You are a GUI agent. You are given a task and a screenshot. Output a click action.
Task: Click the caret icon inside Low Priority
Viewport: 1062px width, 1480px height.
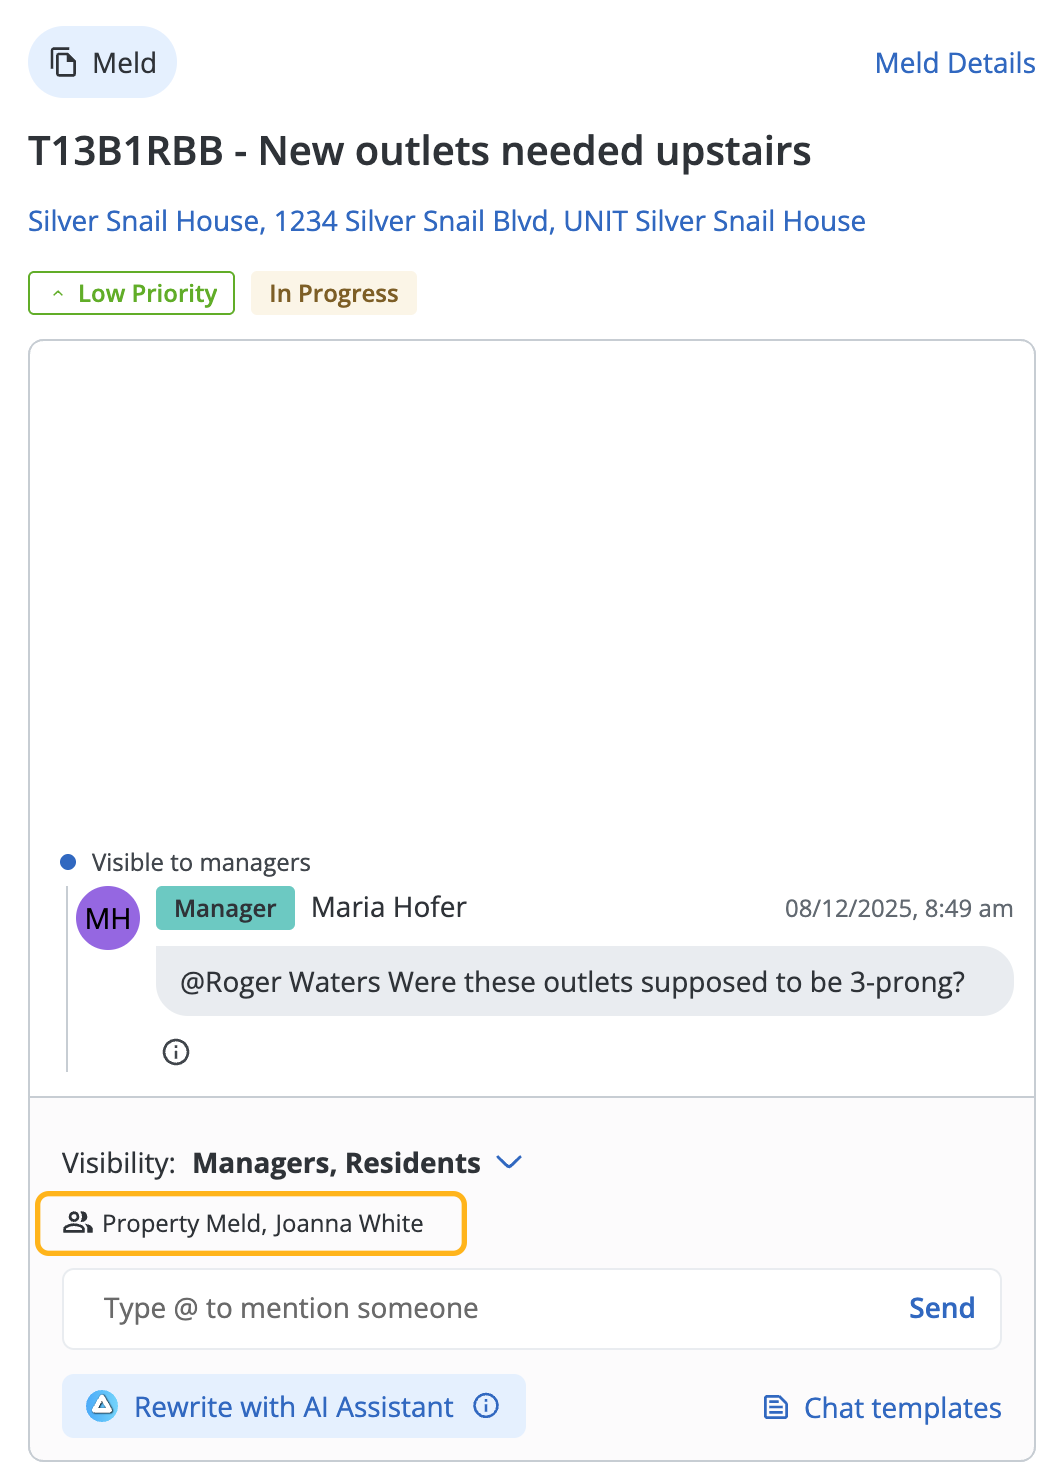point(58,294)
